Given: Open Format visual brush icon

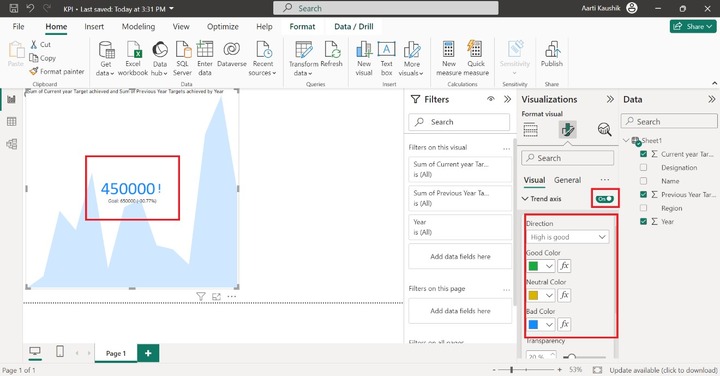Looking at the screenshot, I should click(568, 130).
